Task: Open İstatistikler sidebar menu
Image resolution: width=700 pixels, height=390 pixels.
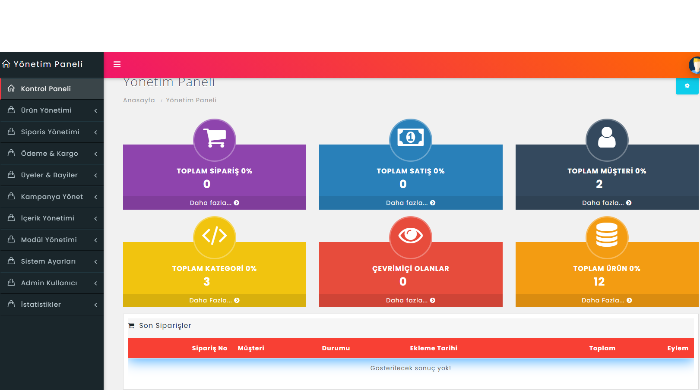Action: coord(52,304)
